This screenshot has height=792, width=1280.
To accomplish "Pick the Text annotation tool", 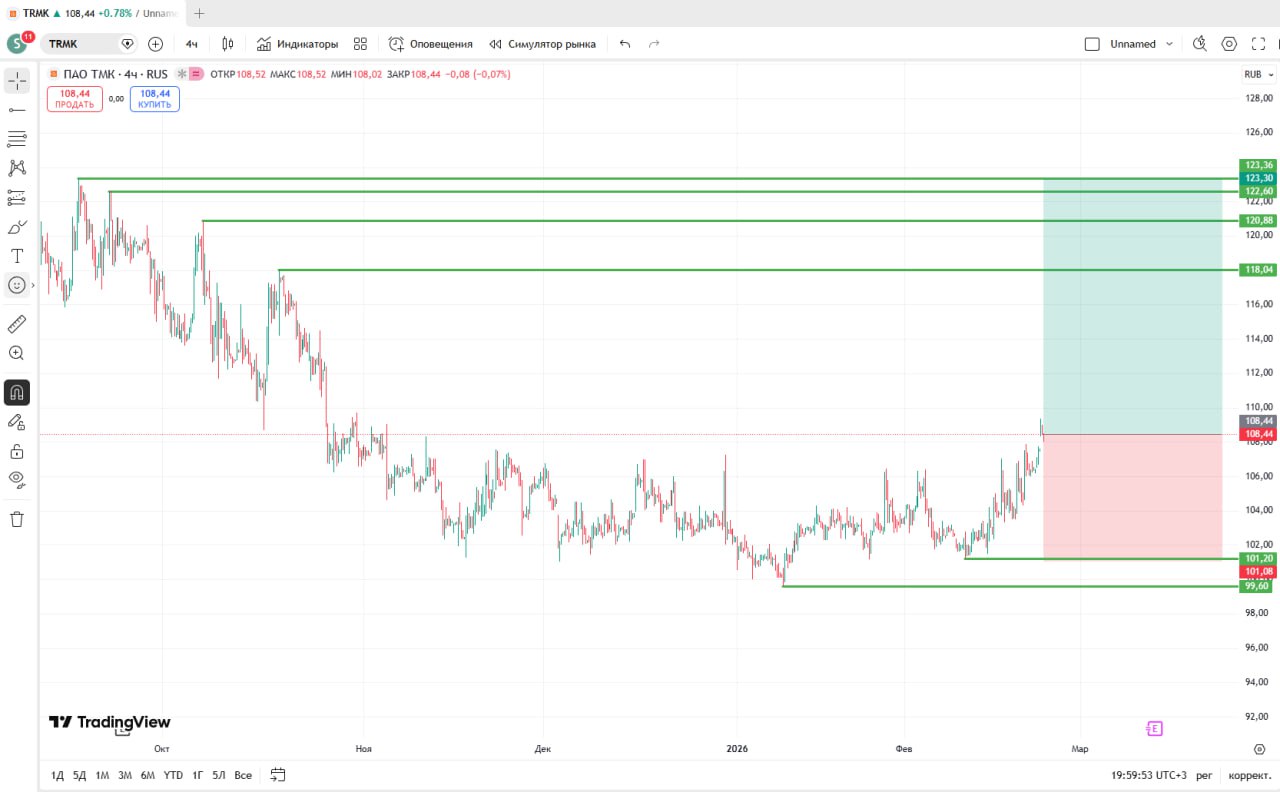I will (x=17, y=256).
